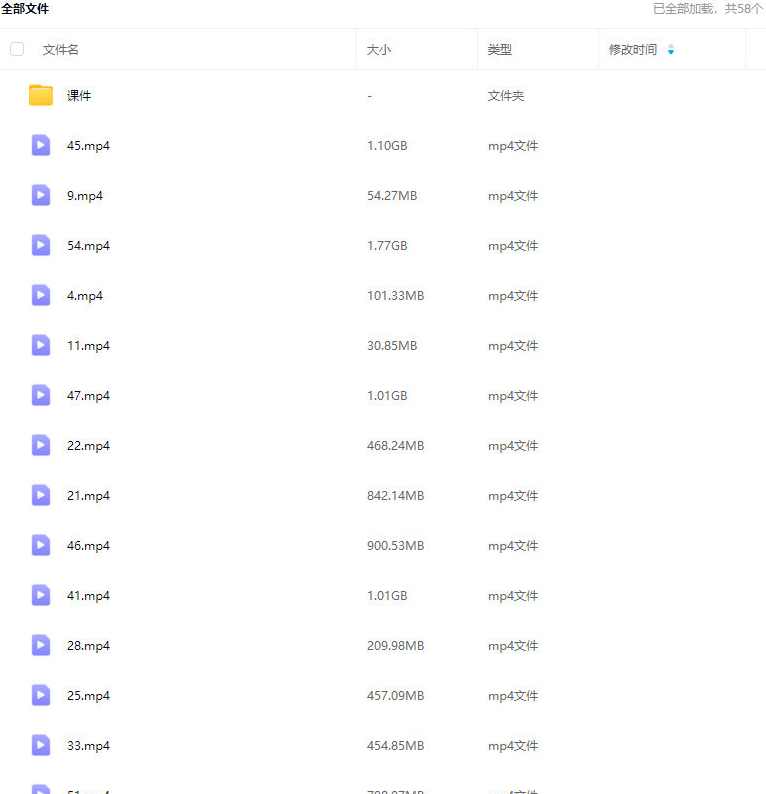Open the 课件 folder icon
Image resolution: width=766 pixels, height=794 pixels.
click(41, 96)
